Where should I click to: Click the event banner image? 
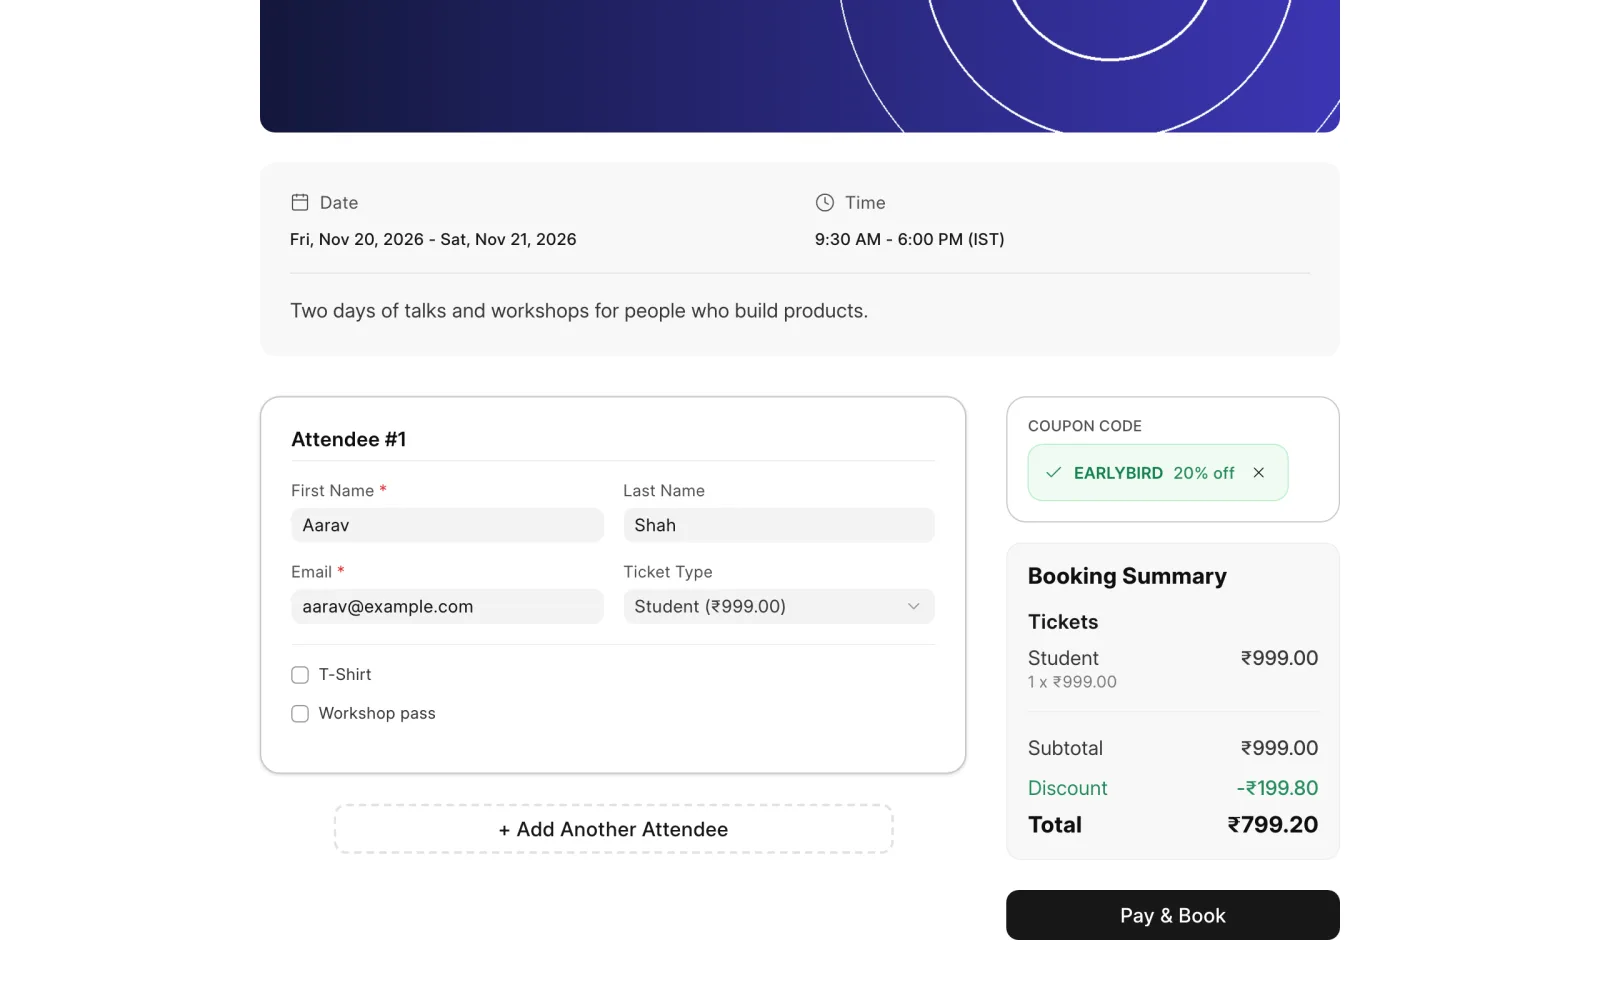[799, 66]
